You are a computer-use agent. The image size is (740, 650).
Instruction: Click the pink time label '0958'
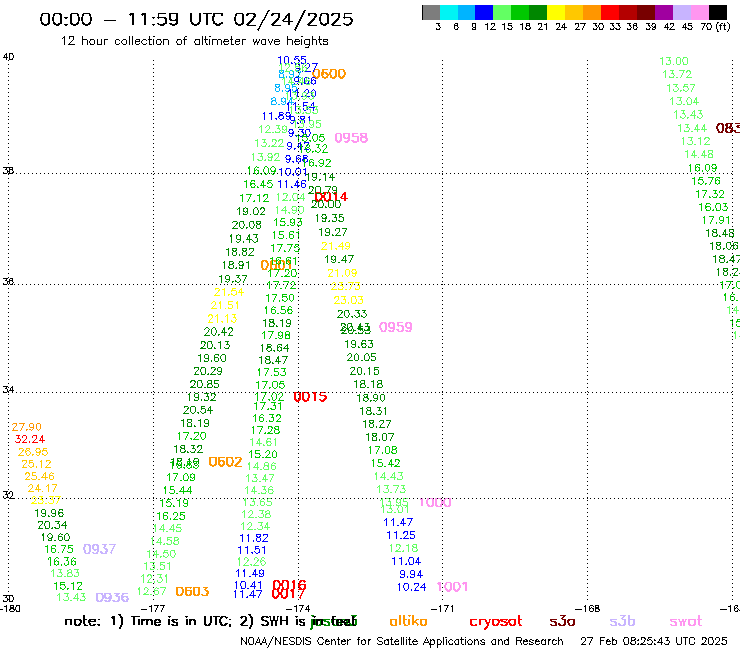click(x=351, y=138)
